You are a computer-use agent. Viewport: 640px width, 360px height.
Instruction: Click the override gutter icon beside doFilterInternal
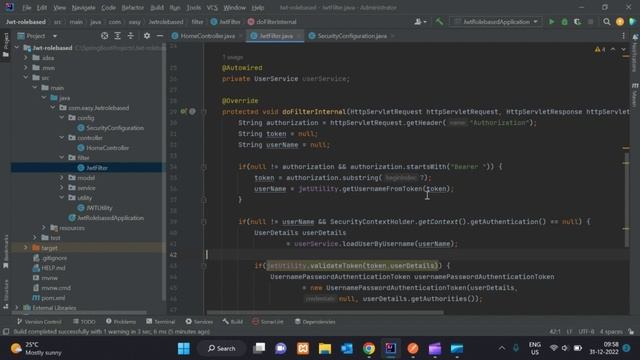click(x=184, y=111)
